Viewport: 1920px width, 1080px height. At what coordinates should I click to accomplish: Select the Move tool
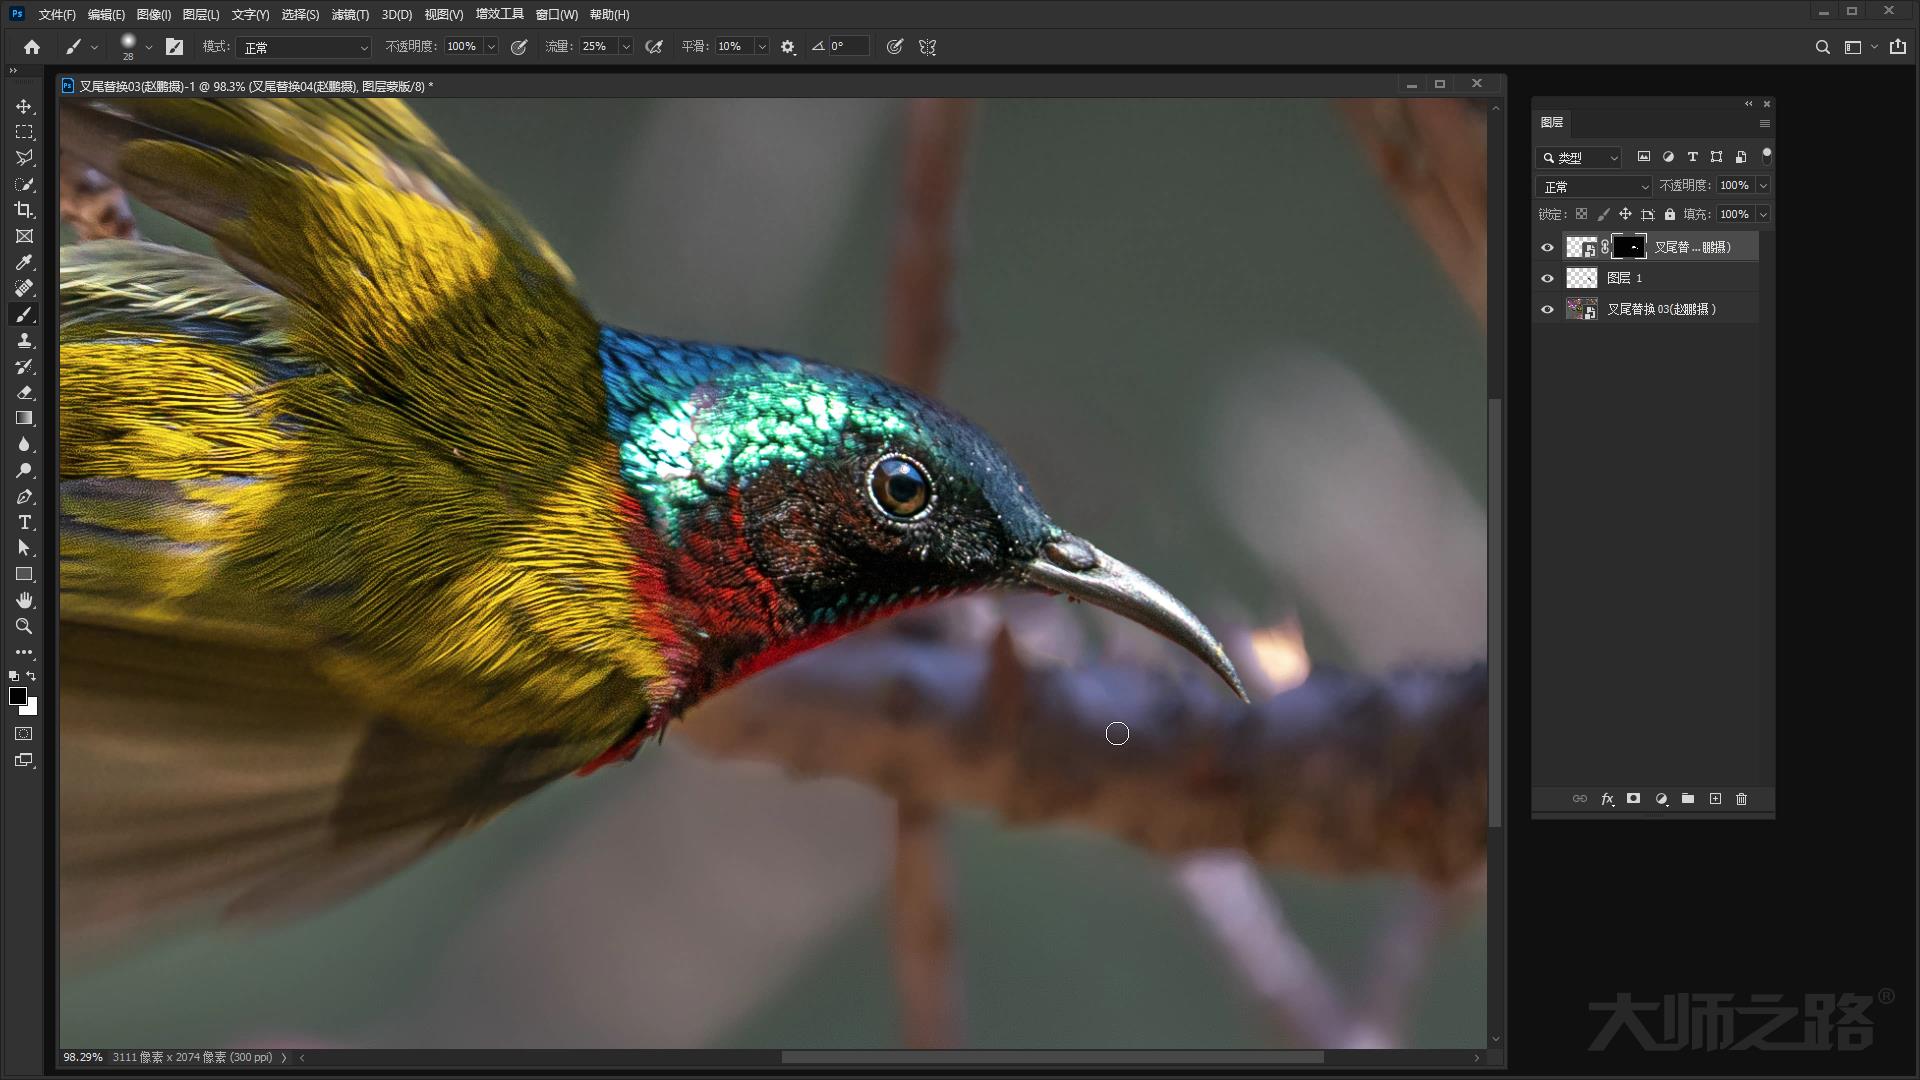[x=24, y=106]
